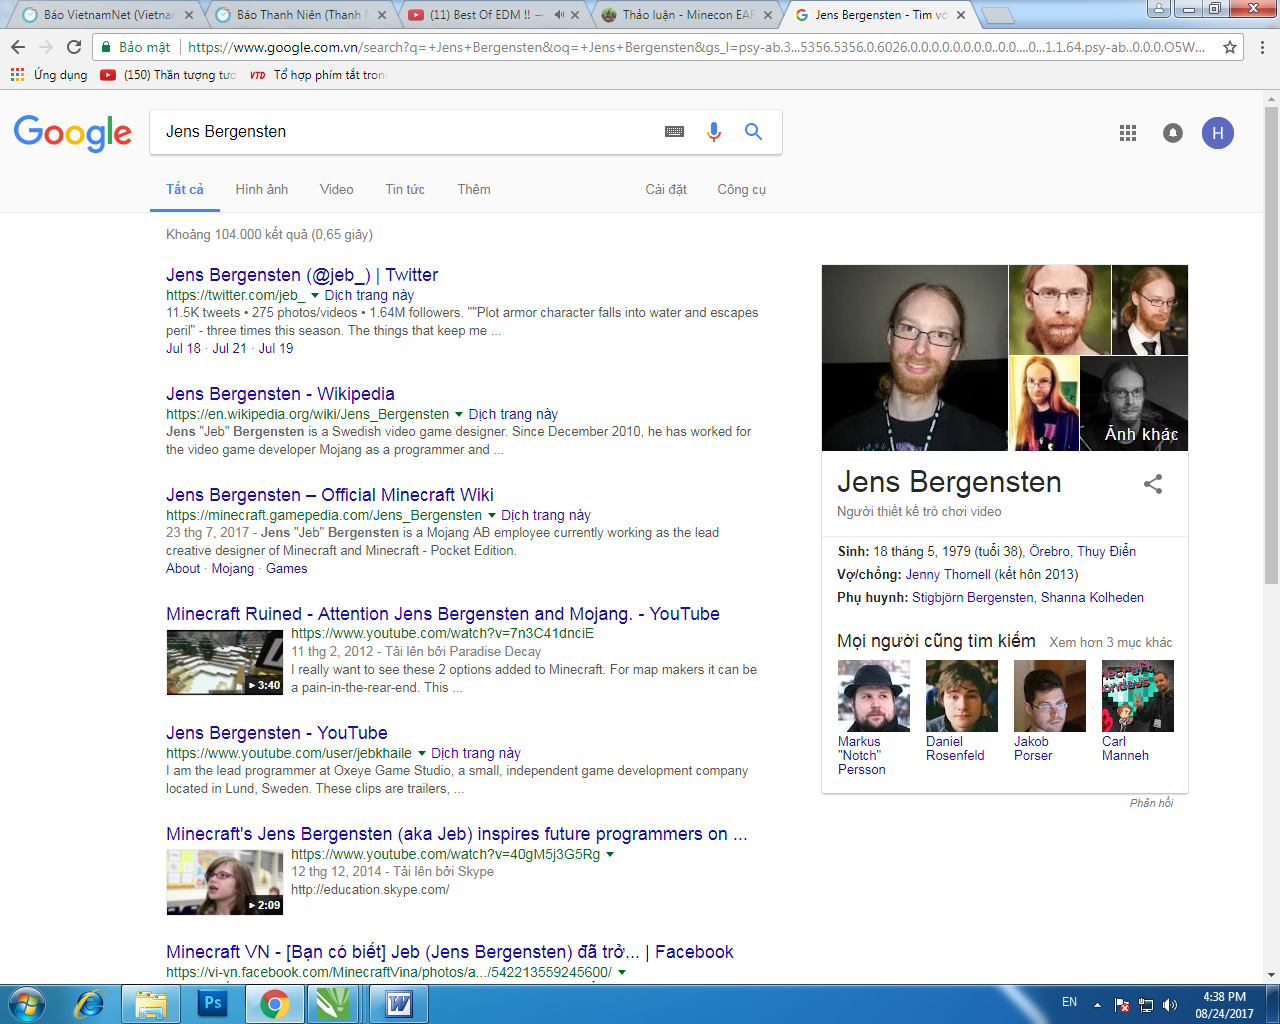Open the Google account avatar H

click(x=1218, y=133)
